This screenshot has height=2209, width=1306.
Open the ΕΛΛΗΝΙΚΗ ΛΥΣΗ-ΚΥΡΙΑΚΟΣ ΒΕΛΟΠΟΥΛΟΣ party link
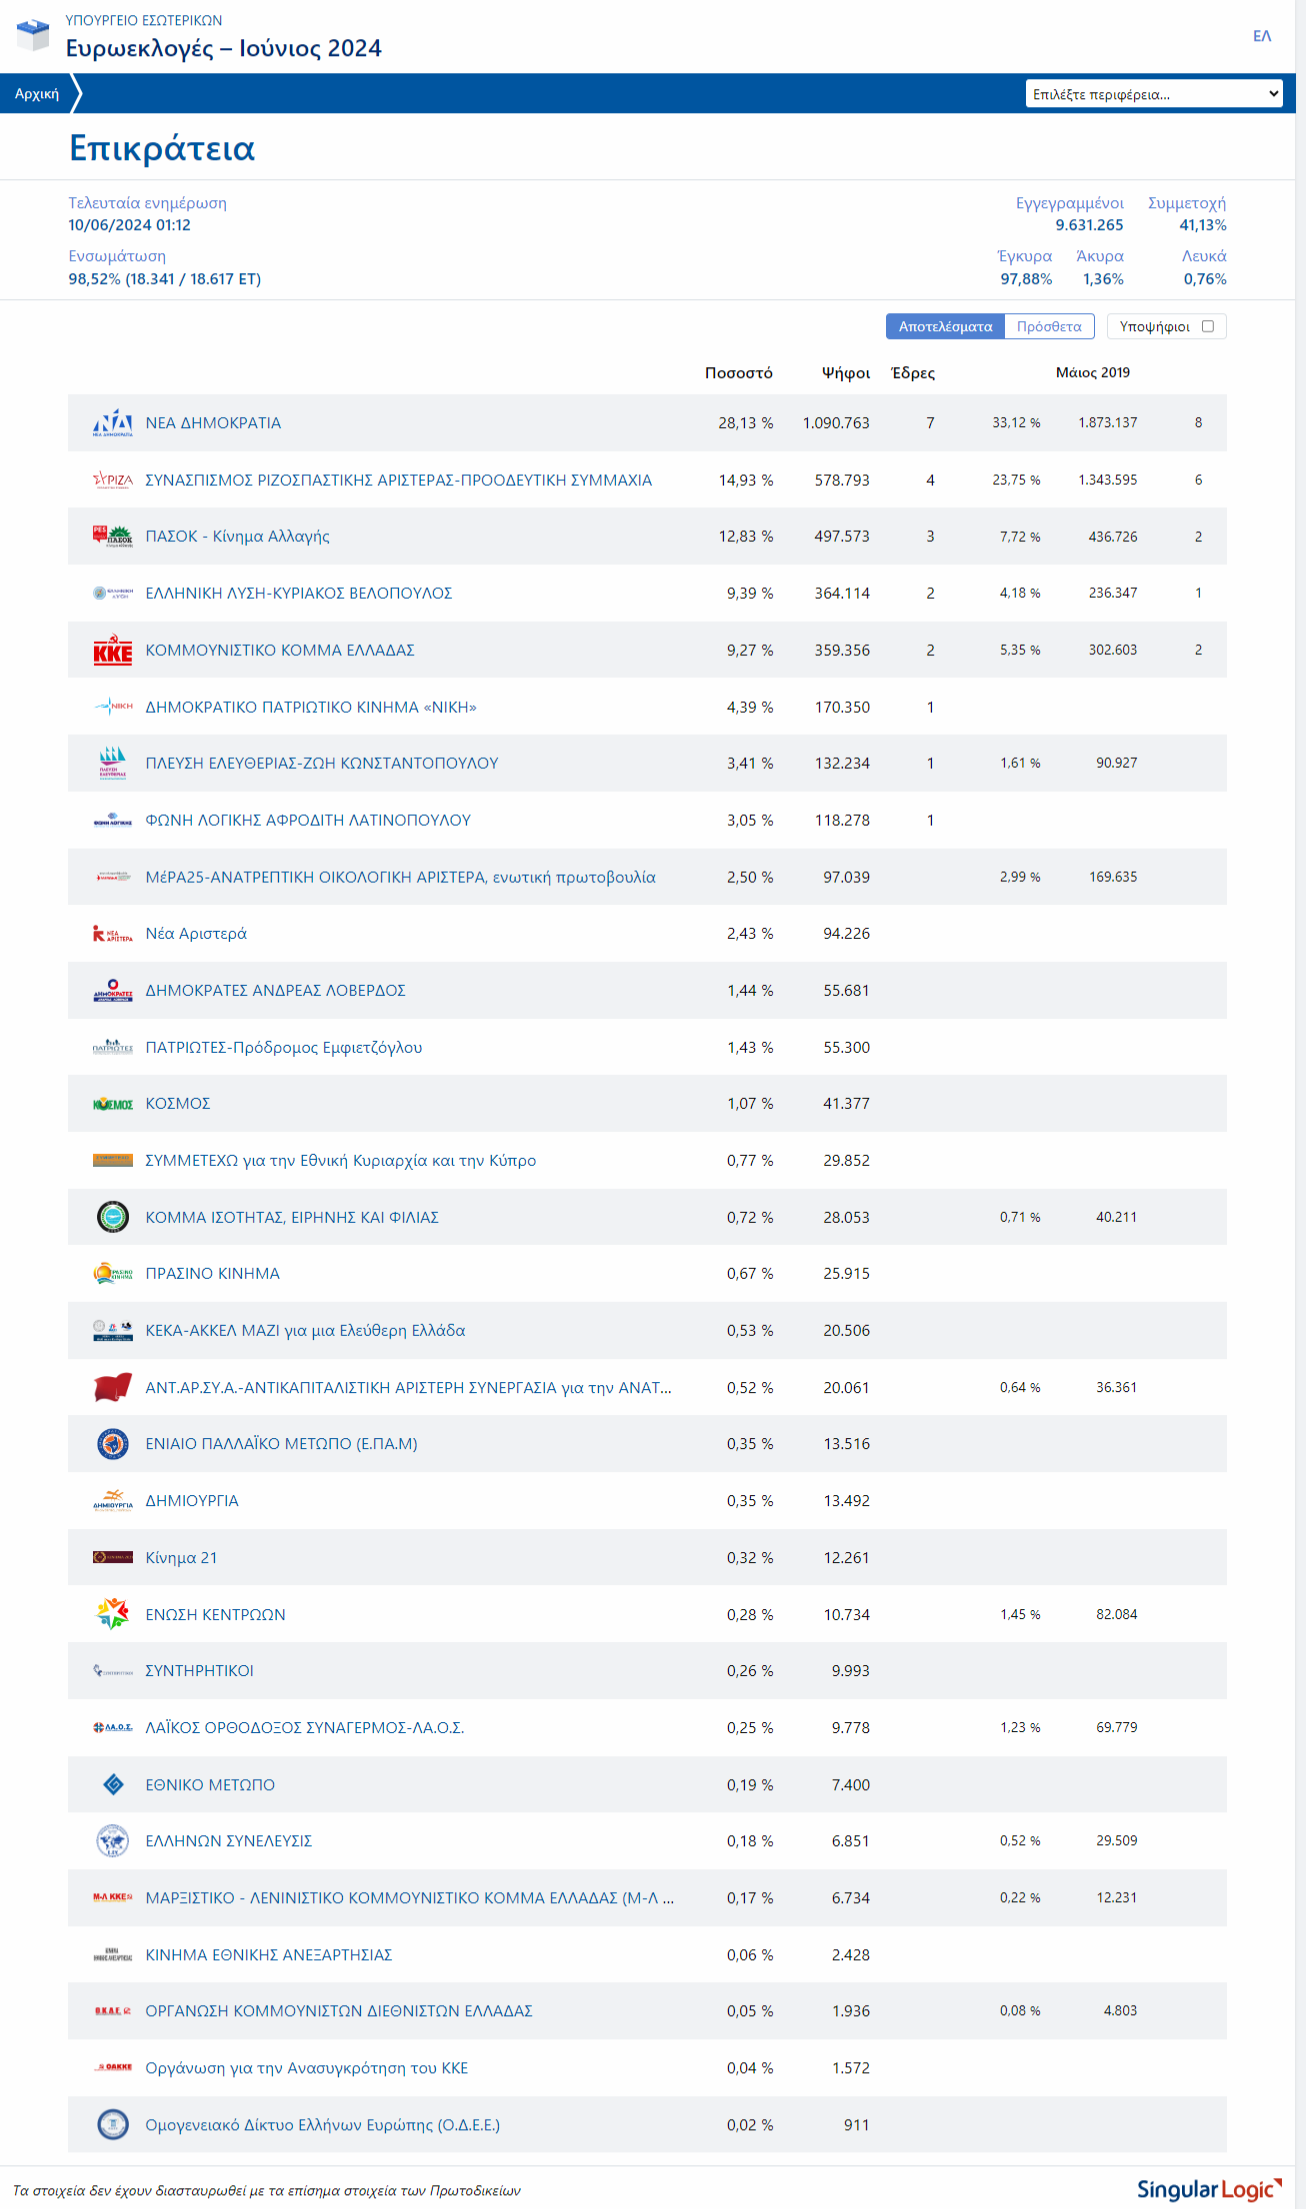(299, 593)
